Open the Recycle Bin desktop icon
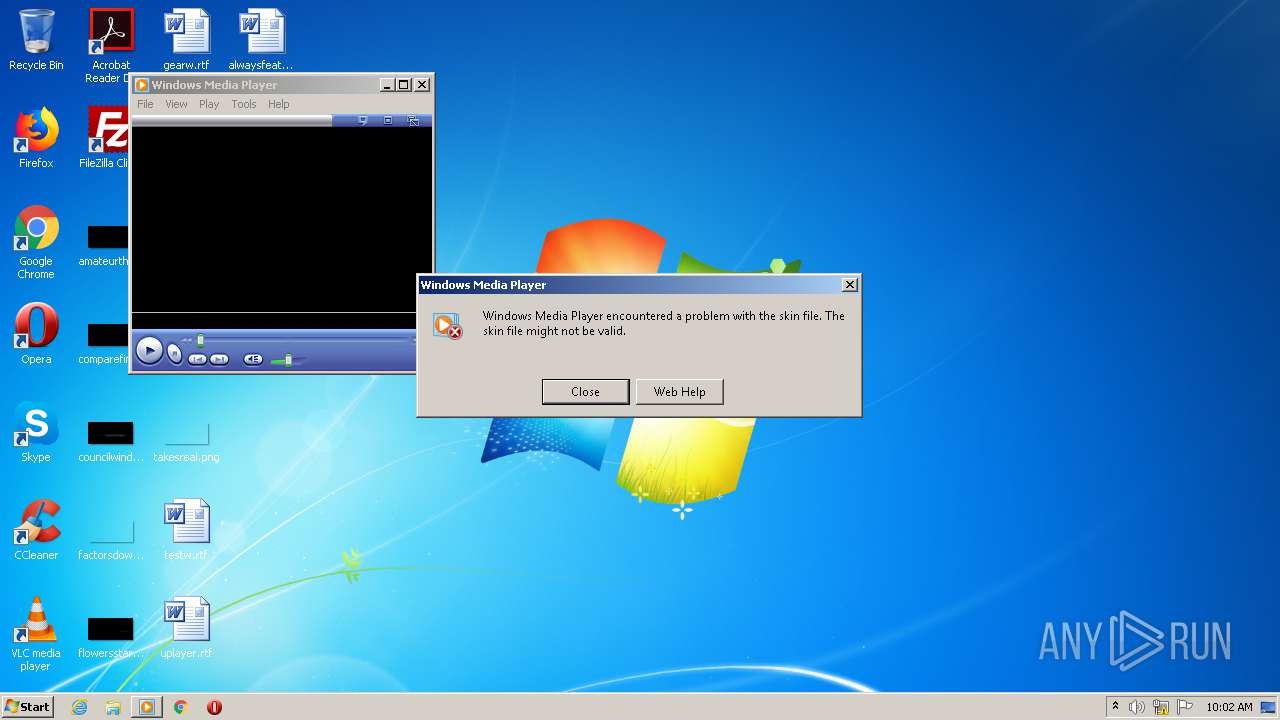Image resolution: width=1280 pixels, height=720 pixels. click(x=36, y=40)
